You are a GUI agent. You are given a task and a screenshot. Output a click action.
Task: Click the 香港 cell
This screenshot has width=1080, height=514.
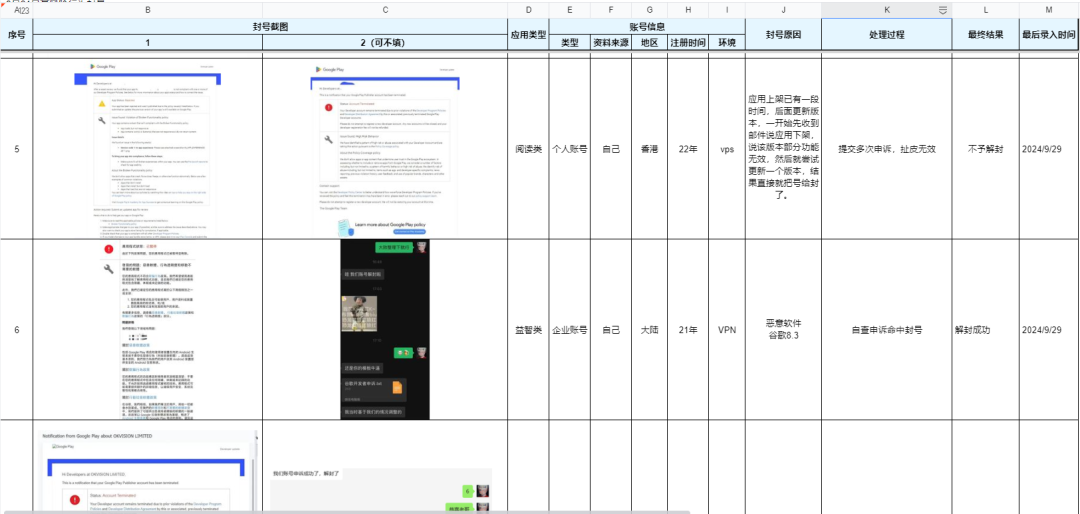click(x=650, y=149)
